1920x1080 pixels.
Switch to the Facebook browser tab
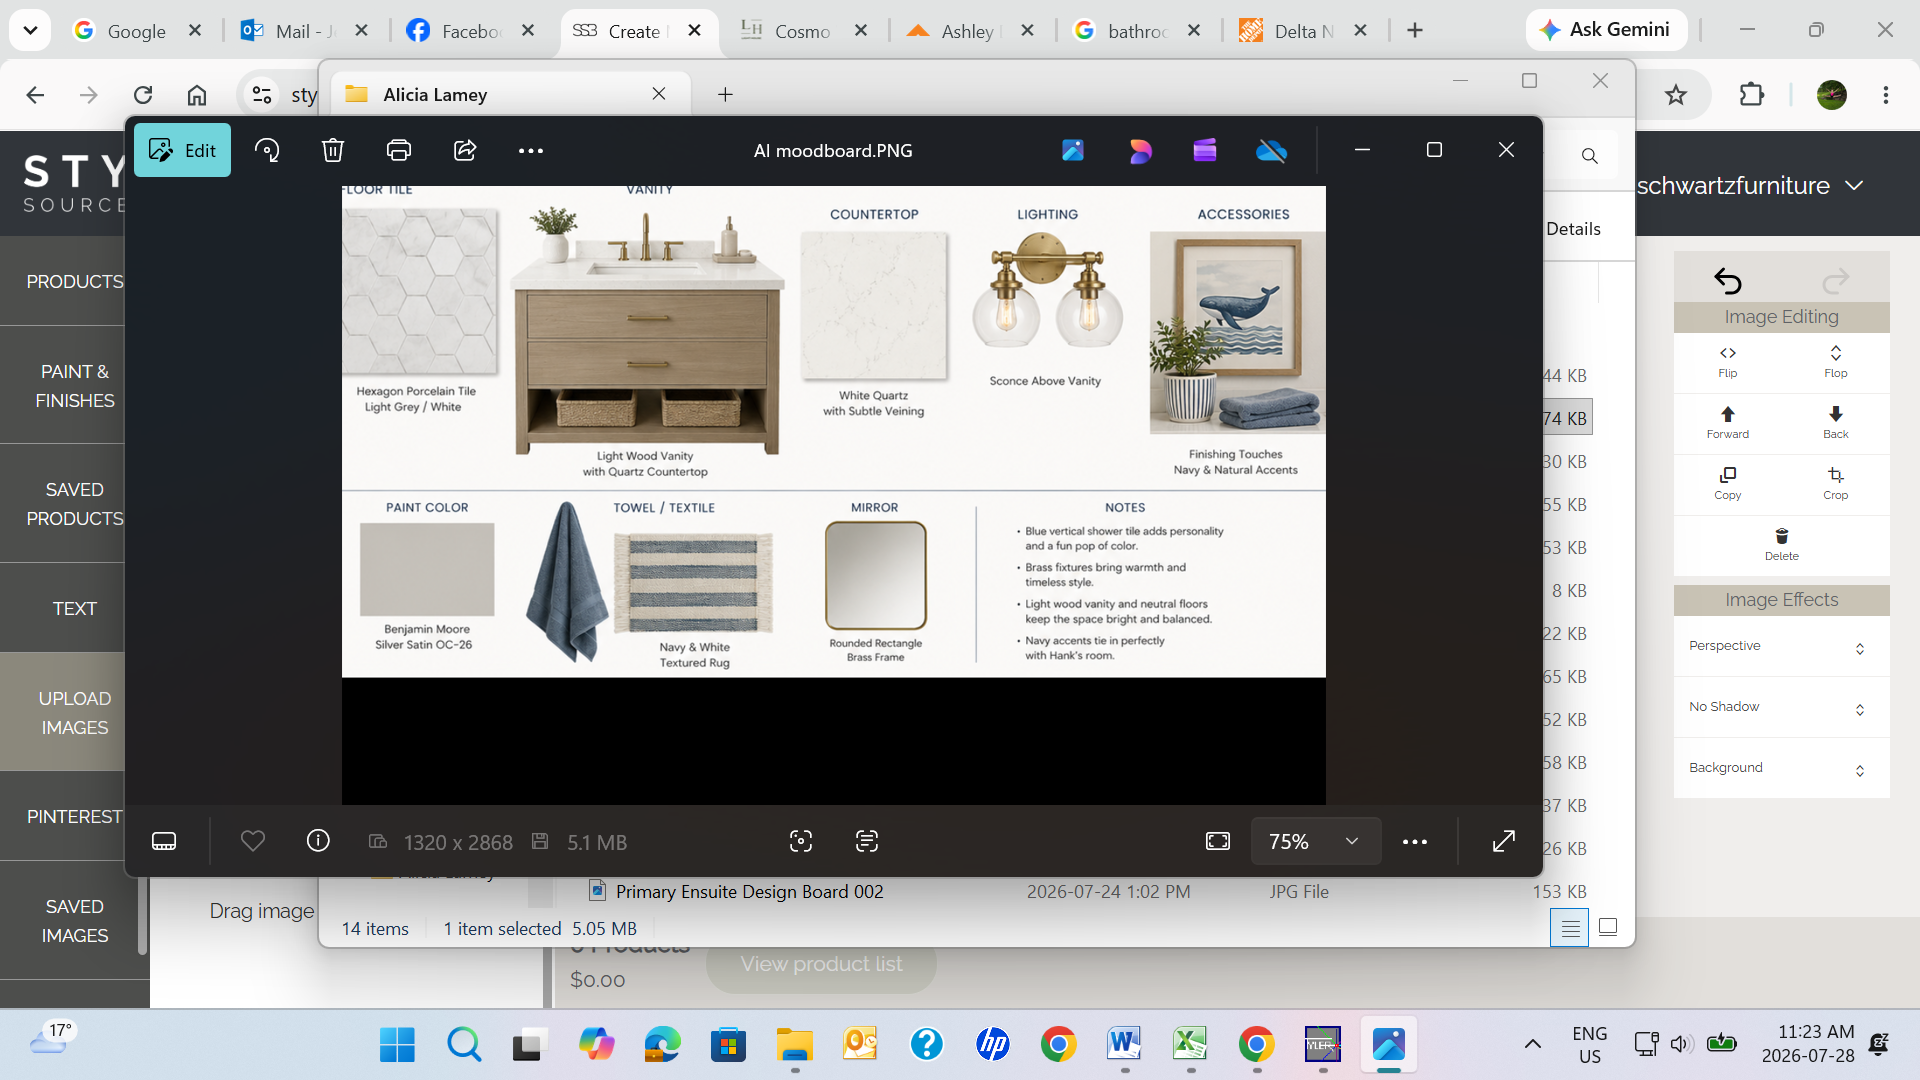click(x=470, y=31)
